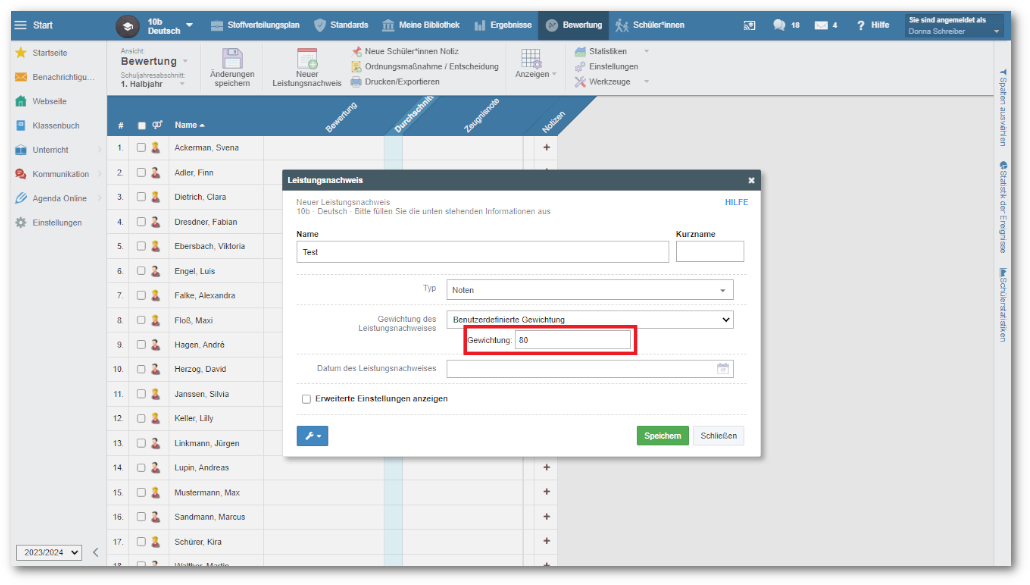Switch to the Stoffverteilungsplan tab
The width and height of the screenshot is (1030, 585).
pos(256,25)
